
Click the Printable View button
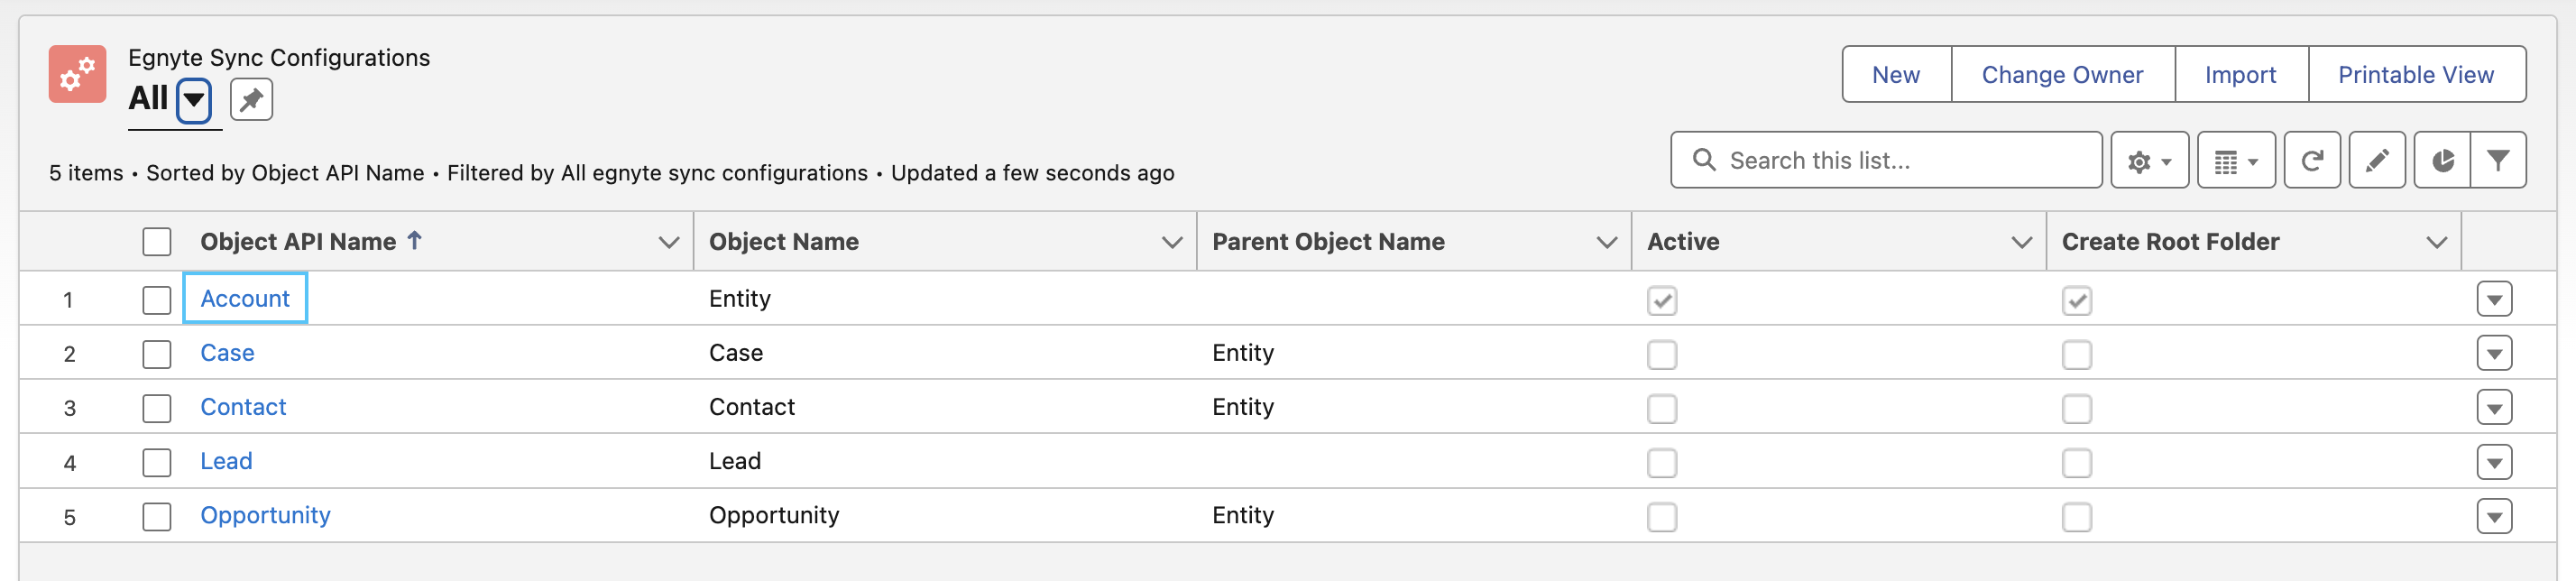(2416, 75)
